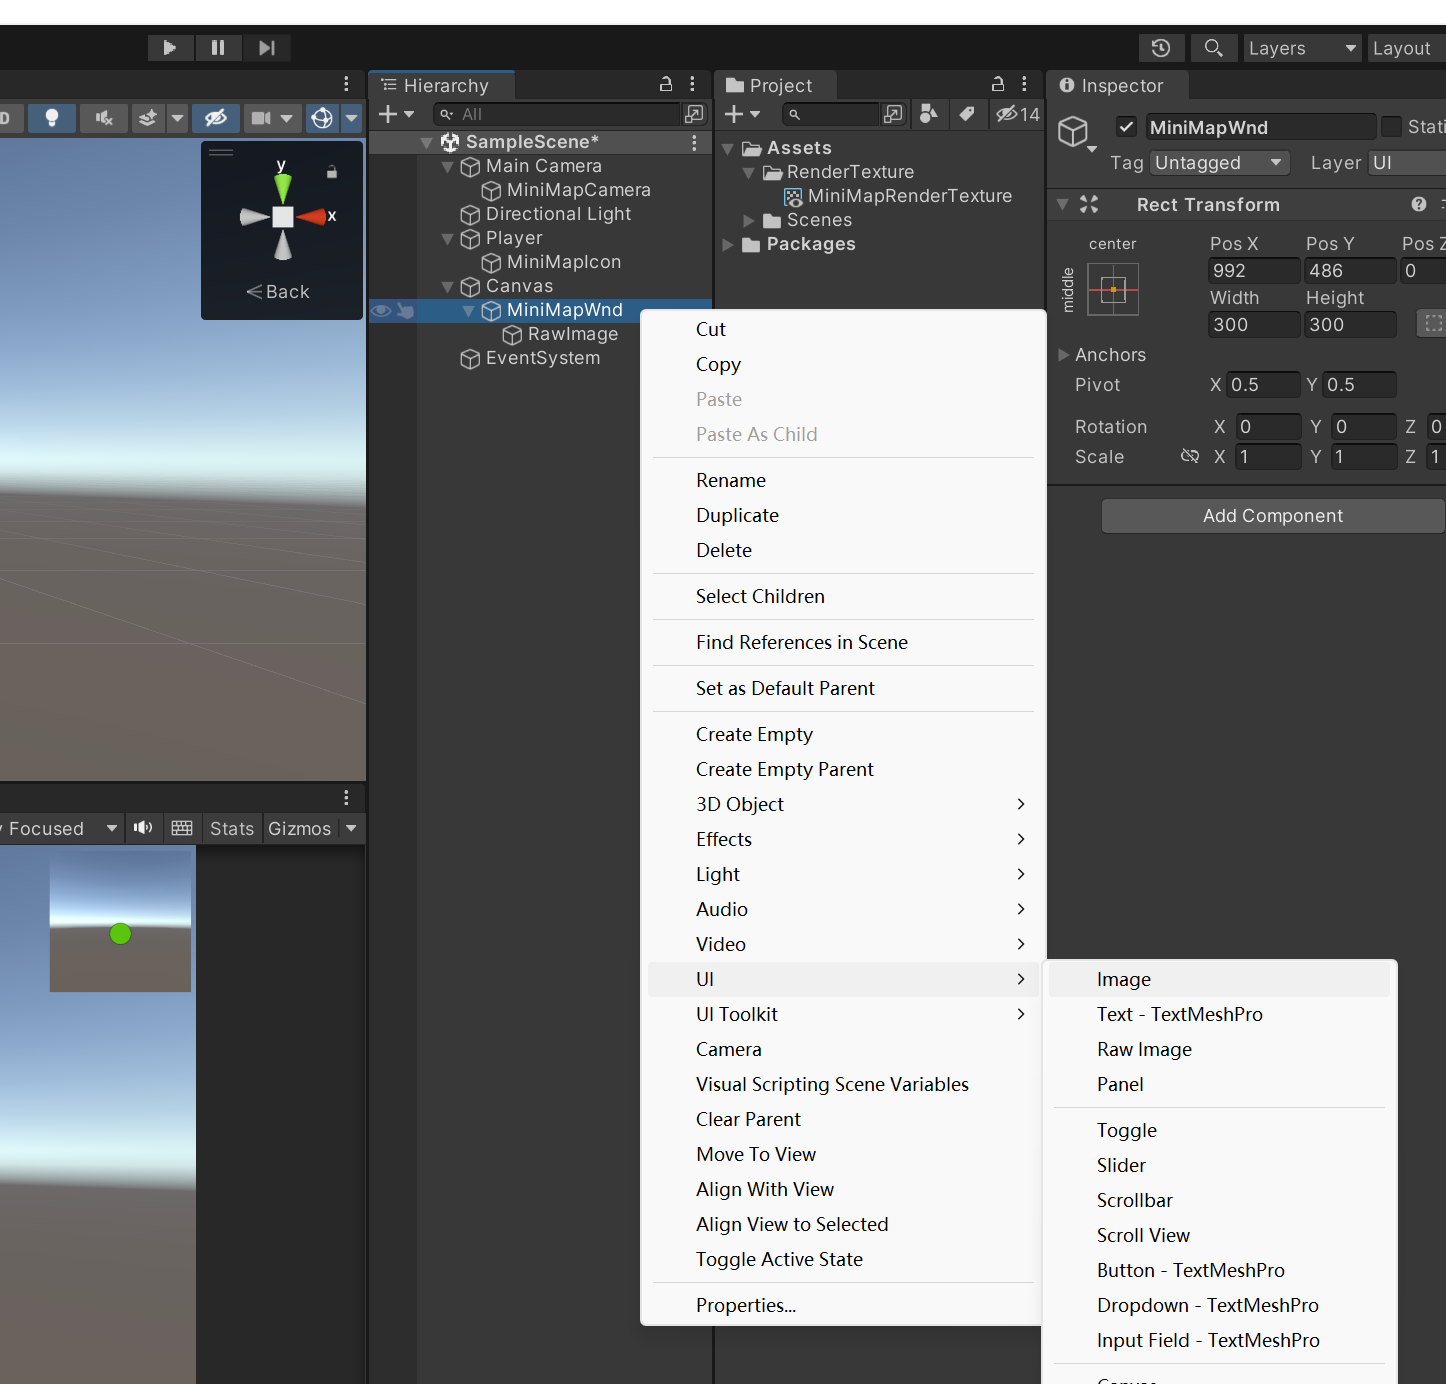Toggle the Scene gizmos sphere icon

coord(322,118)
